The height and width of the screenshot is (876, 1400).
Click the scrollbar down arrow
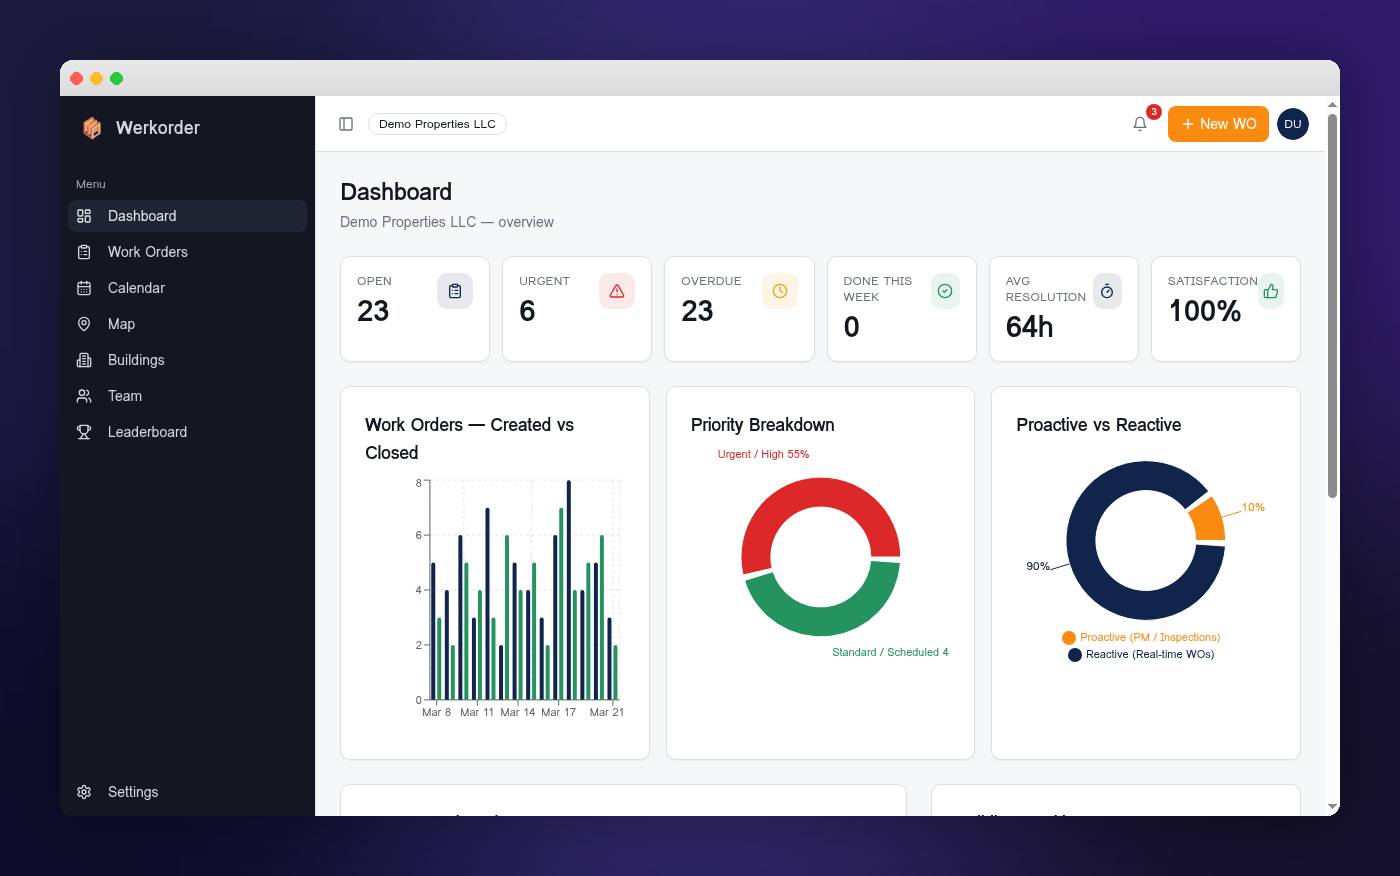point(1332,807)
